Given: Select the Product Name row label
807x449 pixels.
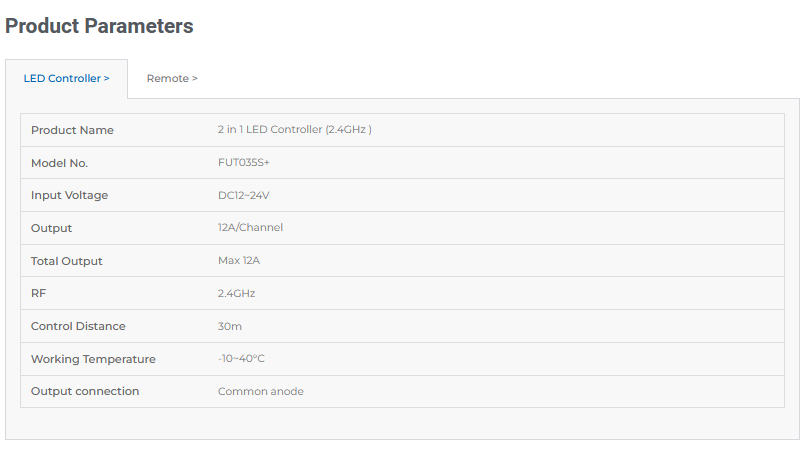Looking at the screenshot, I should click(72, 130).
